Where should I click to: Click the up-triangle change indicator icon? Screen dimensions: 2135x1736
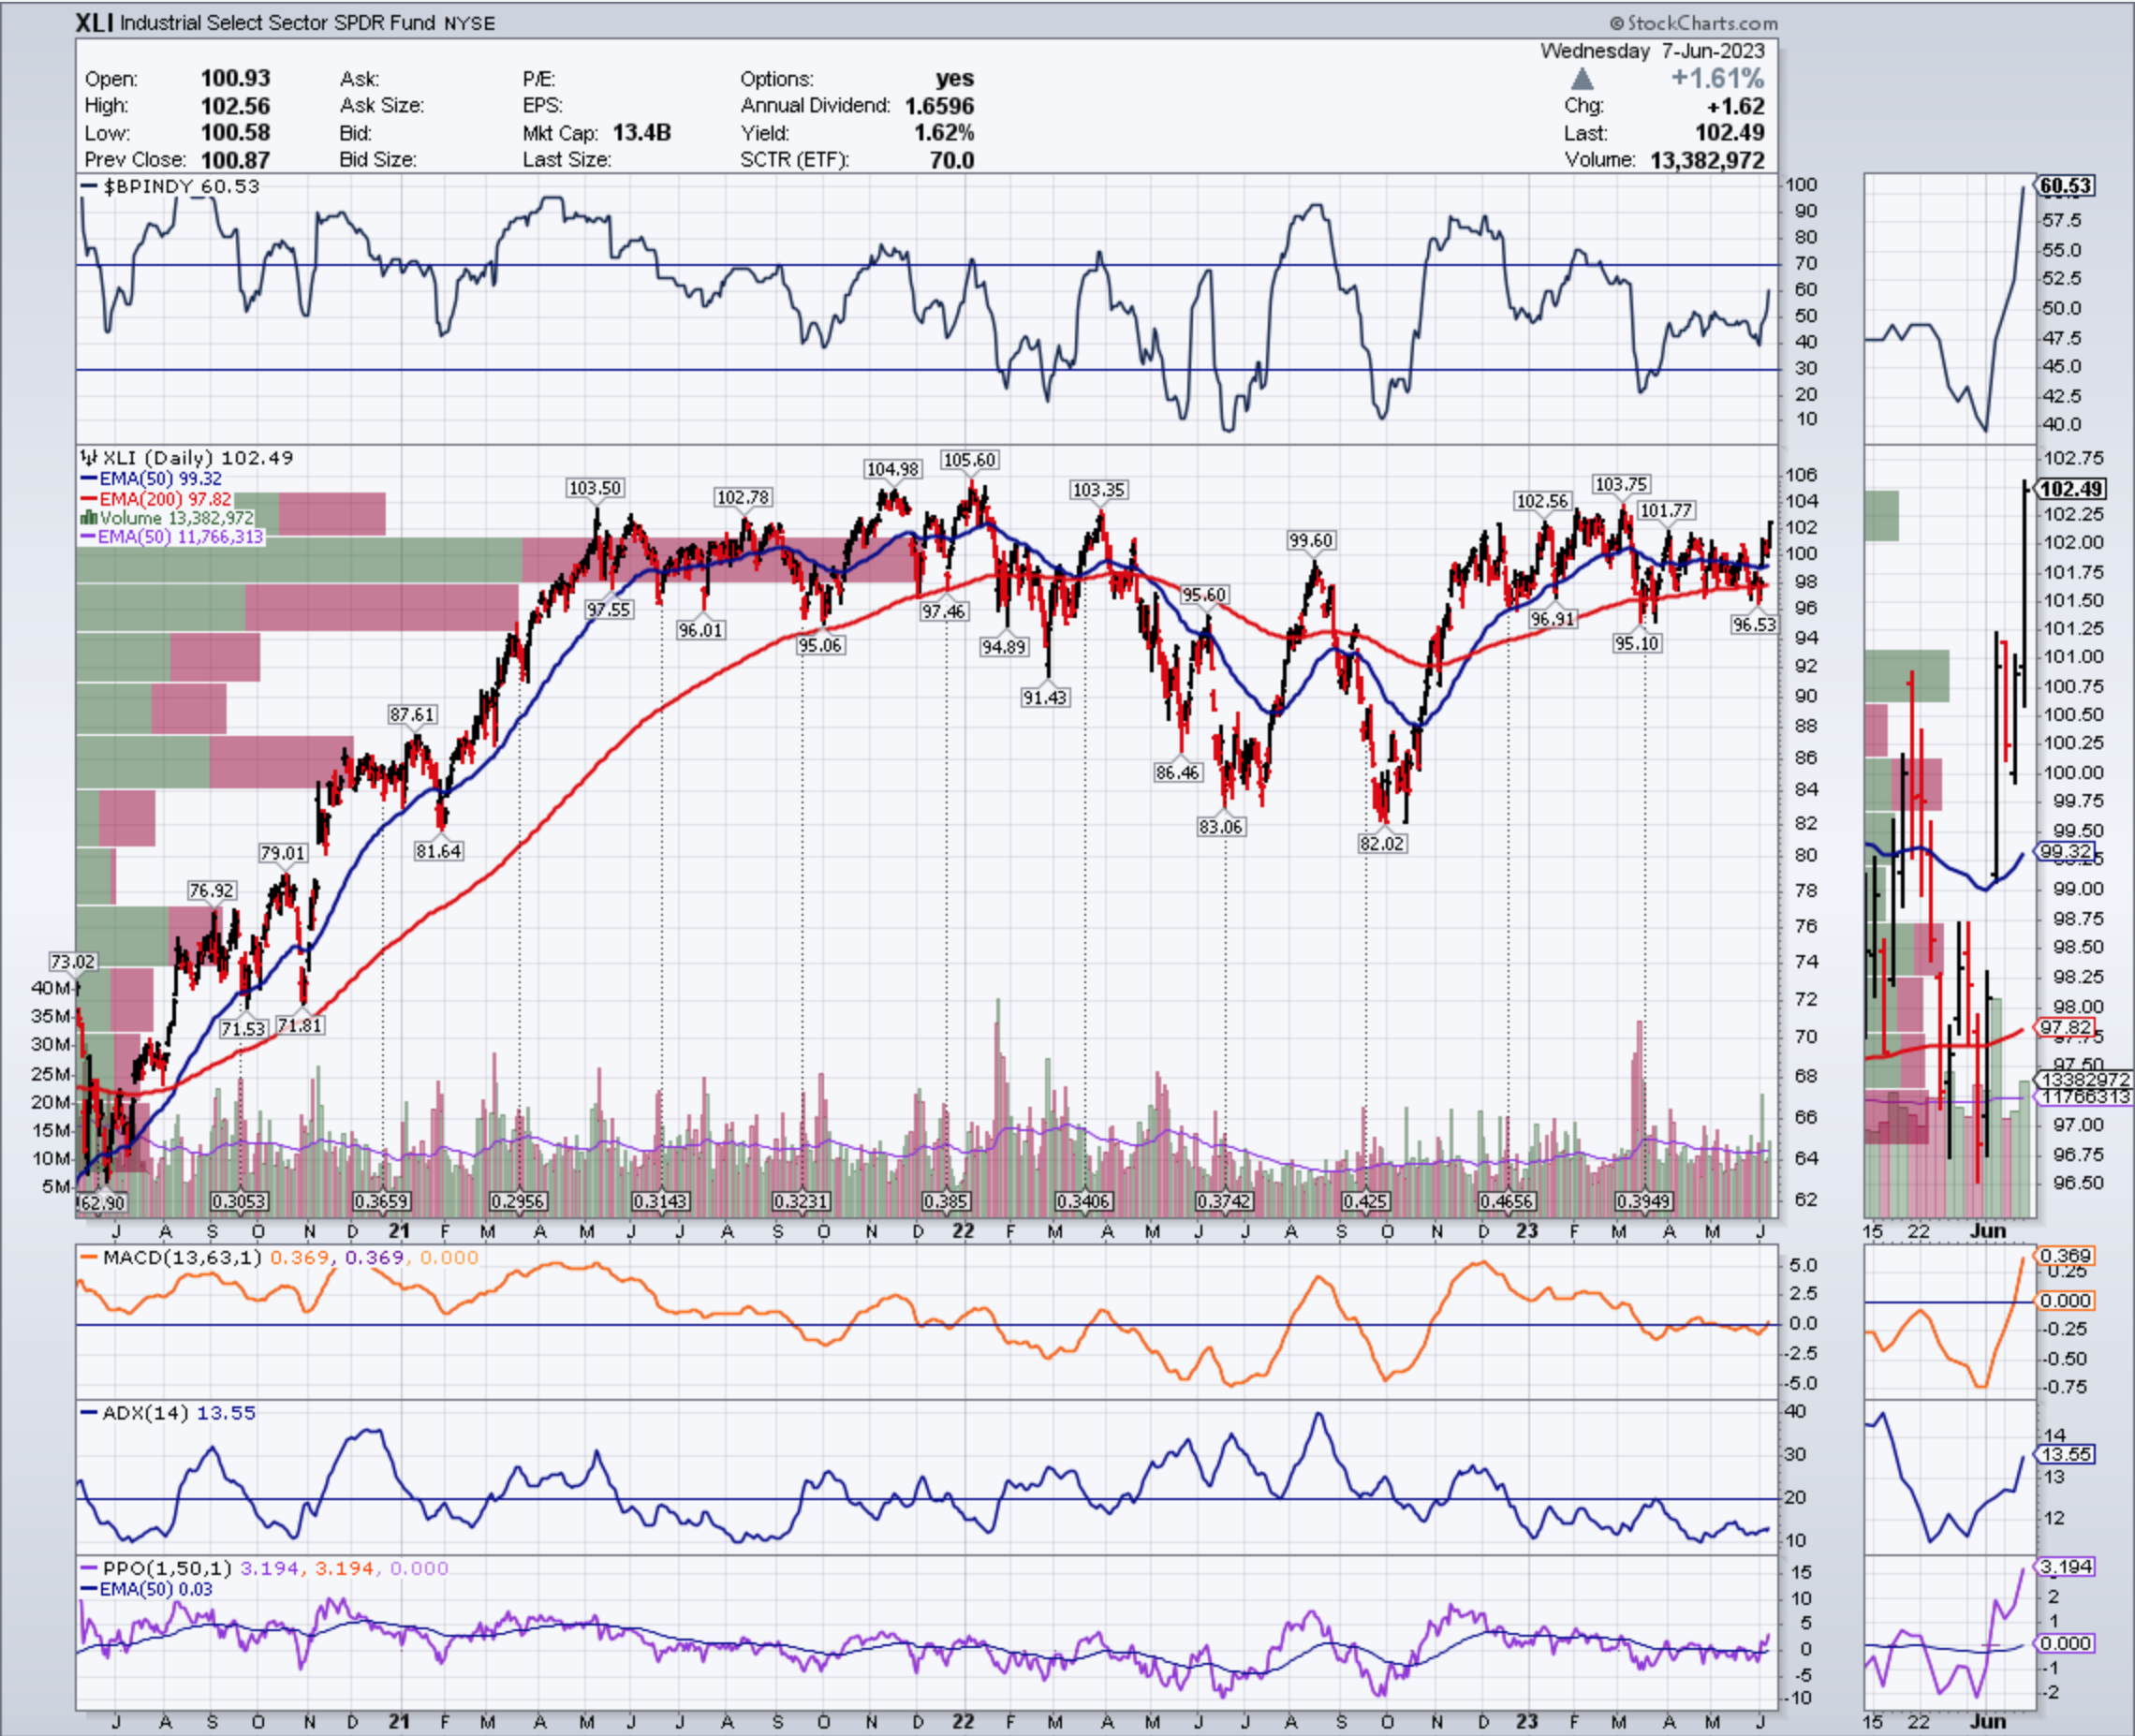(x=1582, y=78)
